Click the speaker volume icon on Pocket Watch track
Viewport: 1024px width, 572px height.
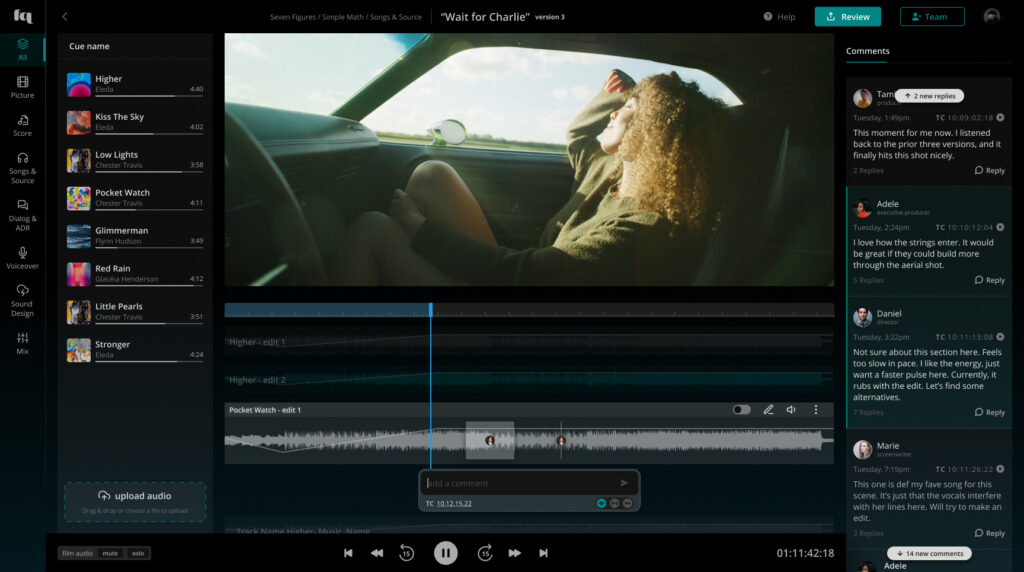click(791, 410)
